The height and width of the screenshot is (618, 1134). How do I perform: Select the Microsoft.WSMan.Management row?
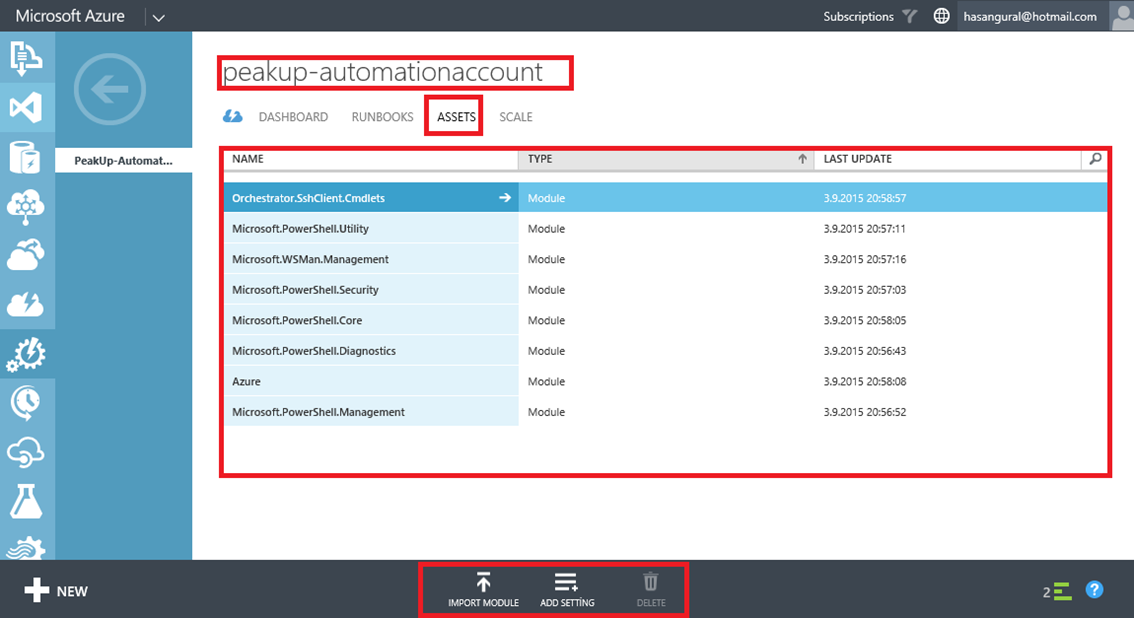click(x=665, y=259)
